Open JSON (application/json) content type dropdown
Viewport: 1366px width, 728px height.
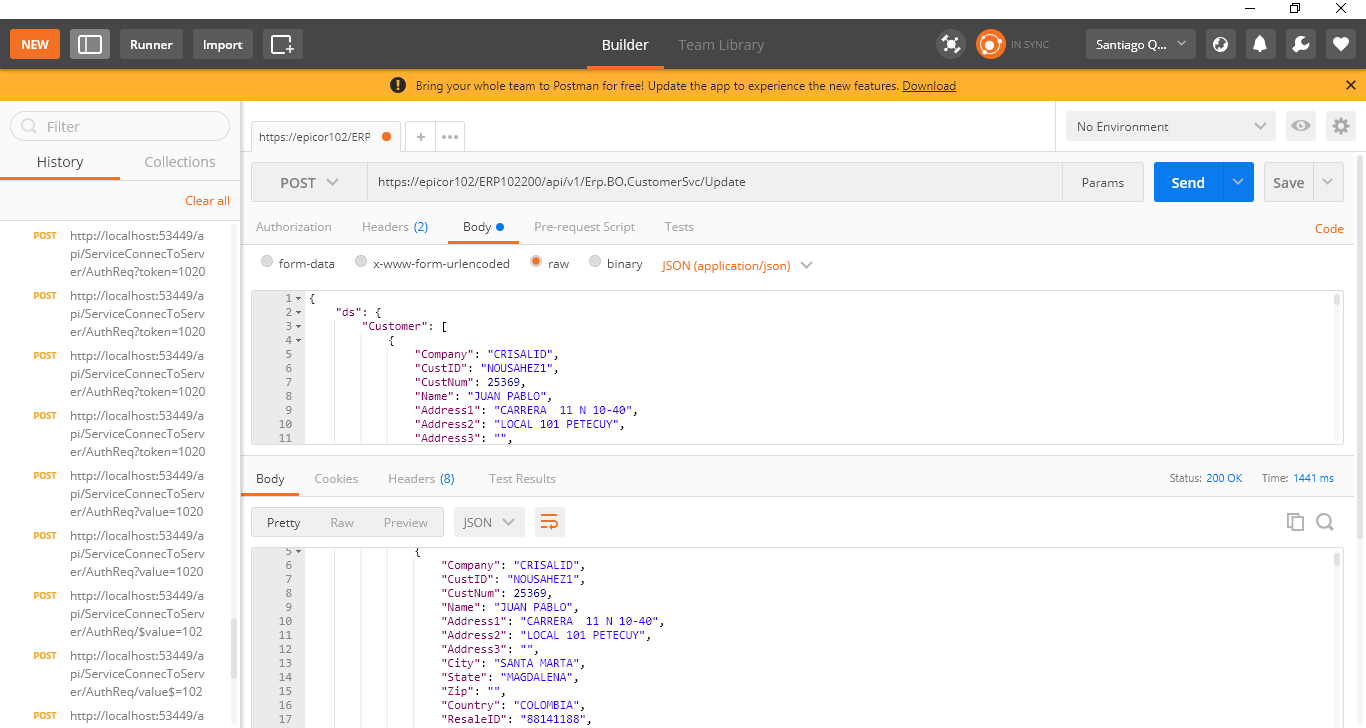737,265
